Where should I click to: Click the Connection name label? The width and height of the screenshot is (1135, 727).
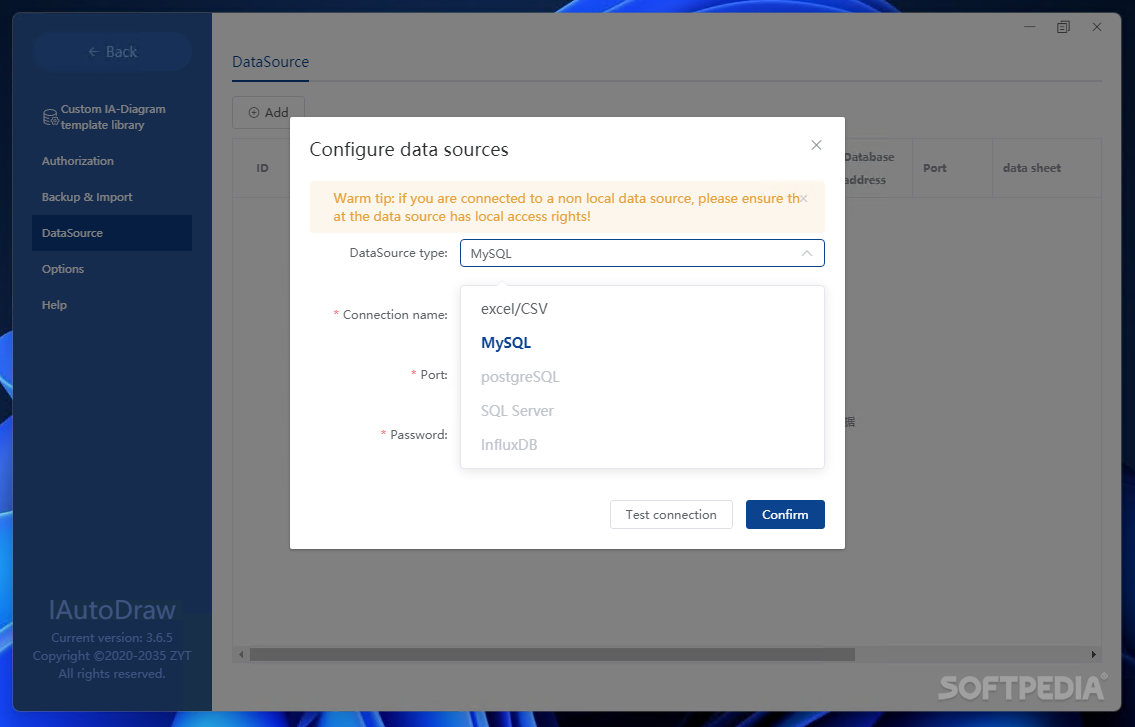(395, 315)
